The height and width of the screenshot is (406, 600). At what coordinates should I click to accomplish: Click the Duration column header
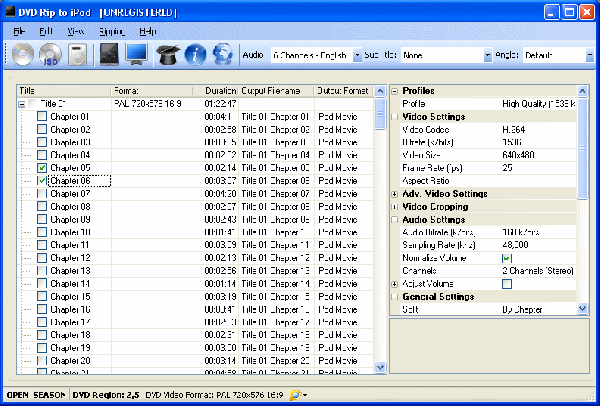coord(220,91)
